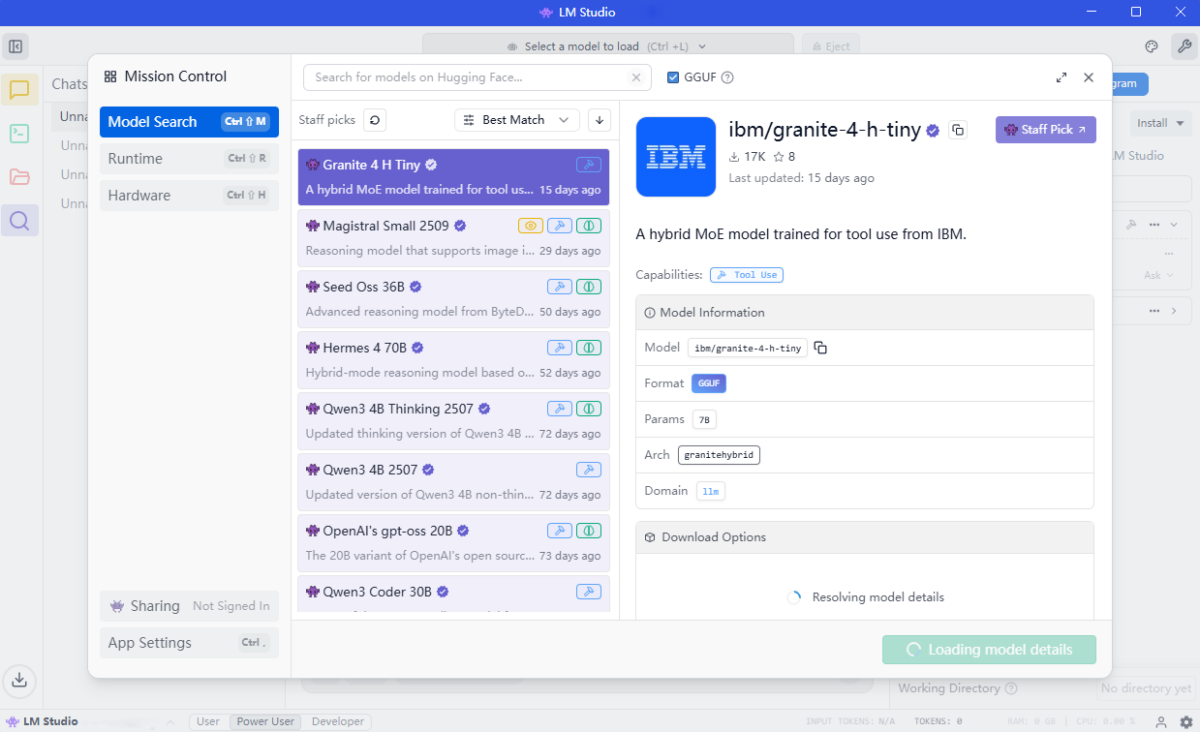Image resolution: width=1200 pixels, height=732 pixels.
Task: Expand the Mission Control dialog
Action: pos(1061,77)
